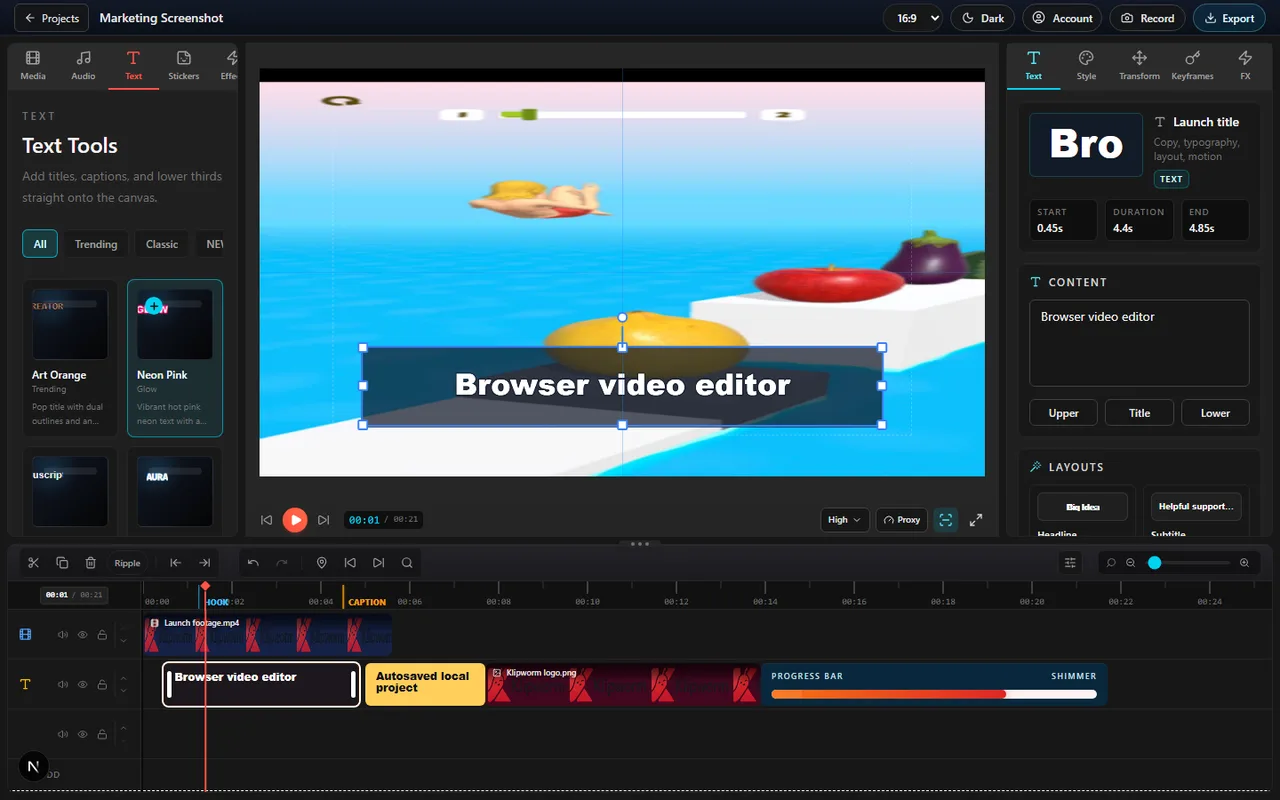Screen dimensions: 1280x800
Task: Skip to previous frame in preview controls
Action: click(x=267, y=520)
